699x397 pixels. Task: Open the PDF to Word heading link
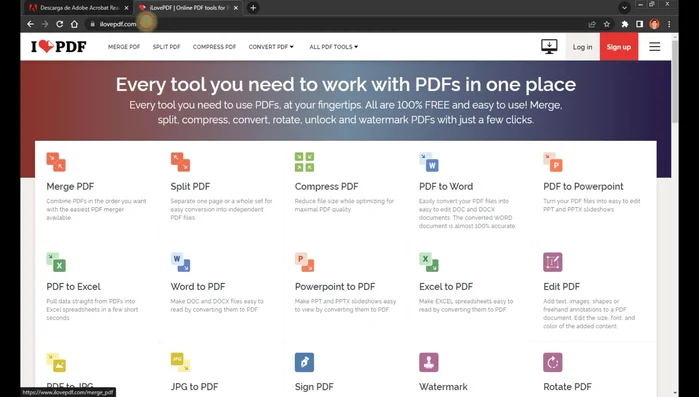[x=446, y=187]
